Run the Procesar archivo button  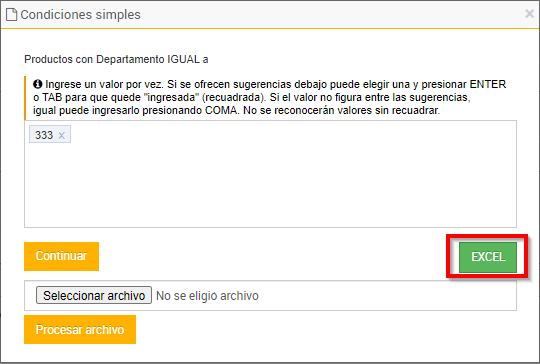(80, 330)
